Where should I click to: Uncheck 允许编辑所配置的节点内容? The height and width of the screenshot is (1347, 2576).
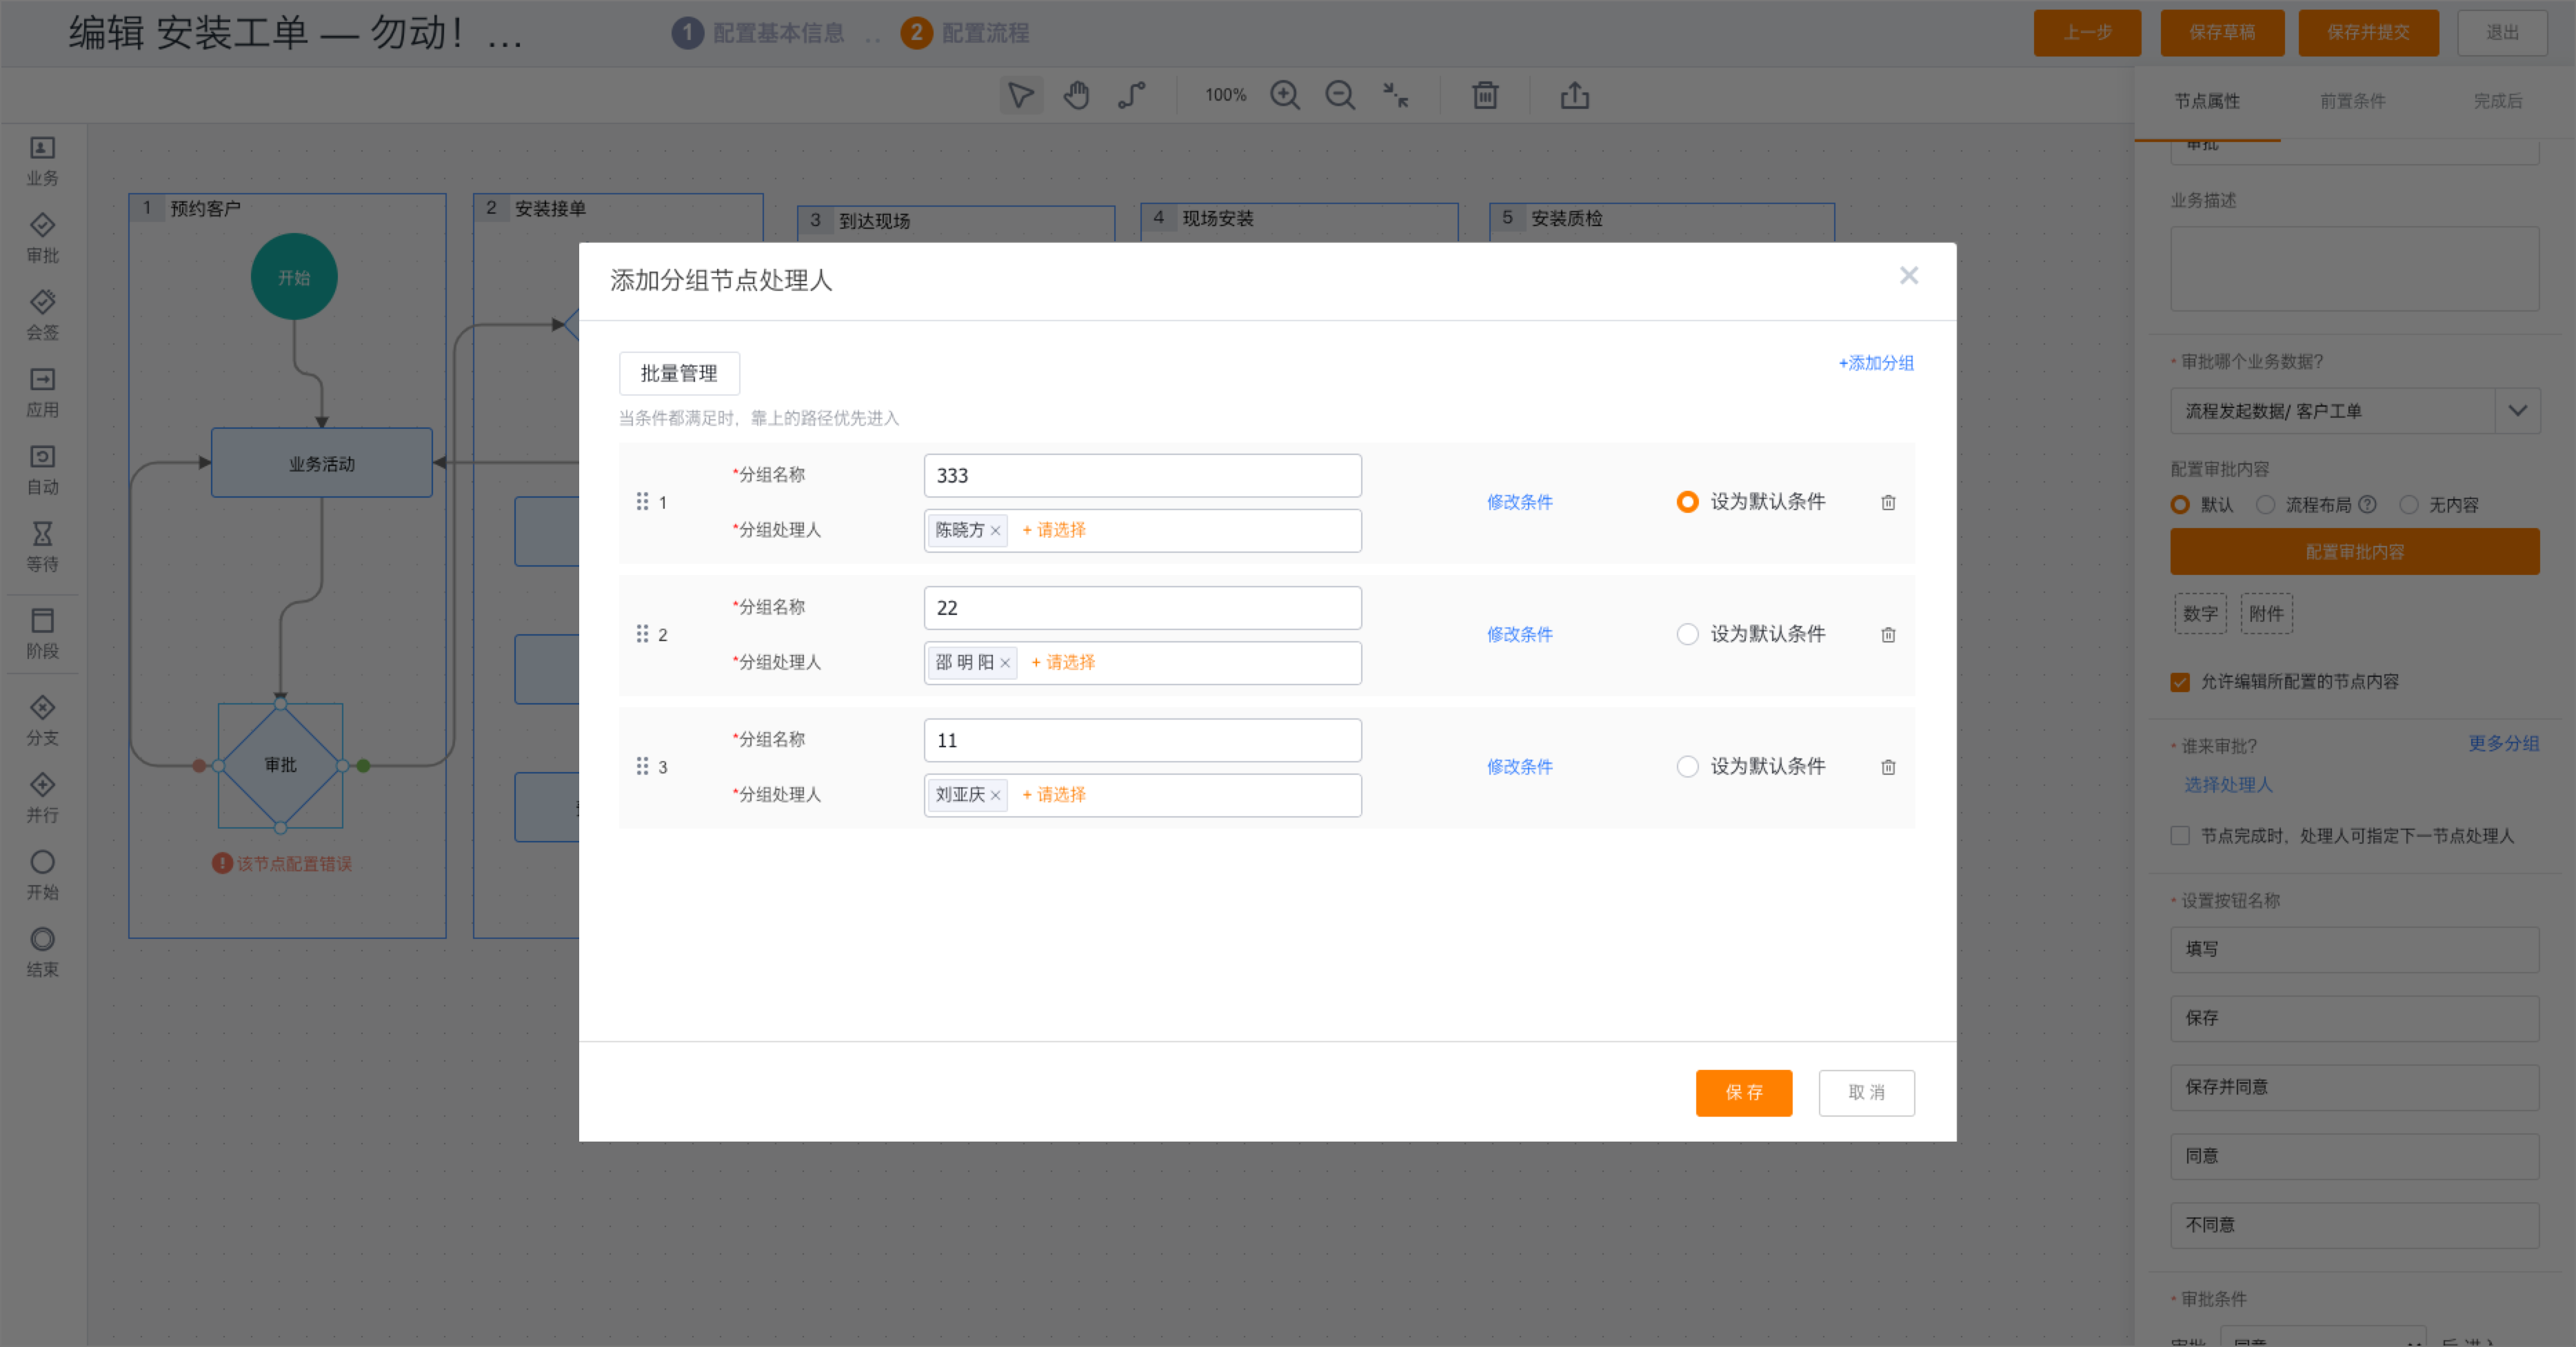coord(2180,682)
